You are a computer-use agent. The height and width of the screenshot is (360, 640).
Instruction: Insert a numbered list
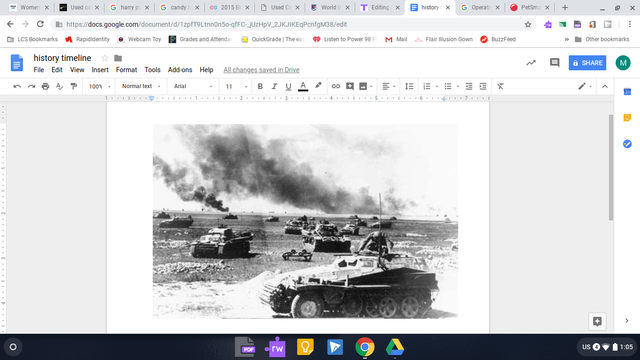(427, 86)
